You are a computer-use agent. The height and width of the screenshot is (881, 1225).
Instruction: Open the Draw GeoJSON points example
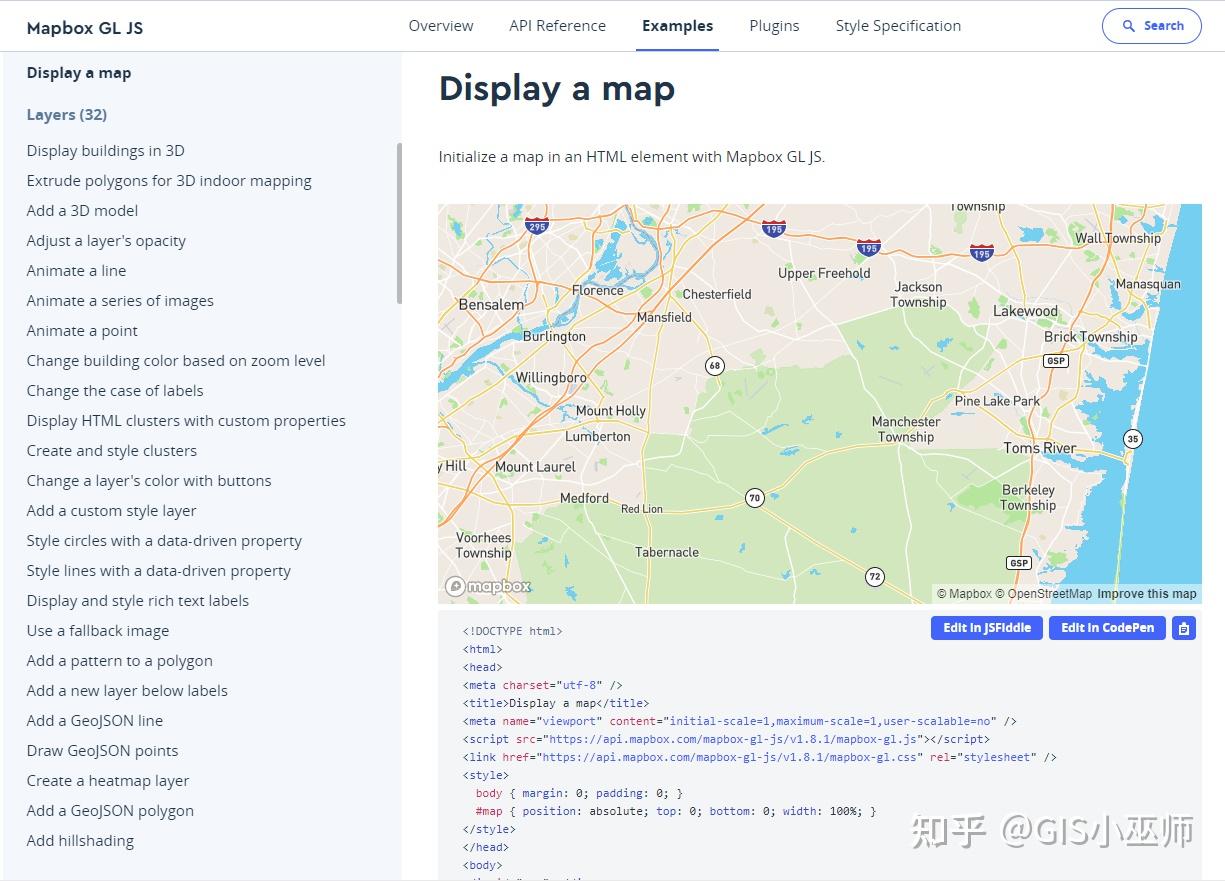pos(102,750)
